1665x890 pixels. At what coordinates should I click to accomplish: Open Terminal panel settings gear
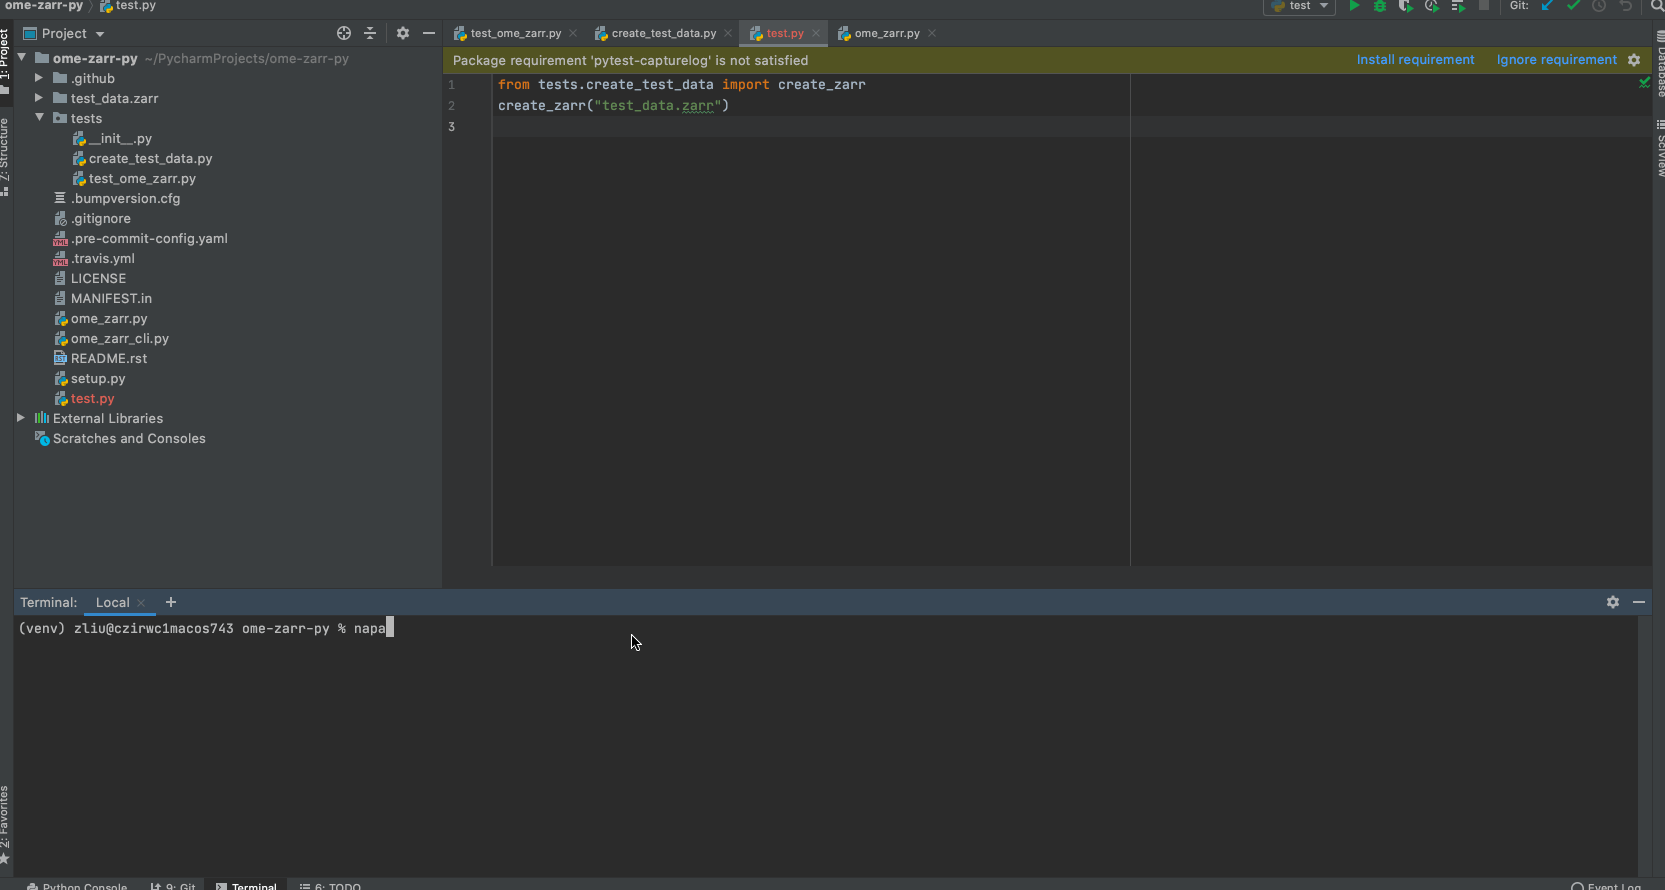tap(1613, 602)
